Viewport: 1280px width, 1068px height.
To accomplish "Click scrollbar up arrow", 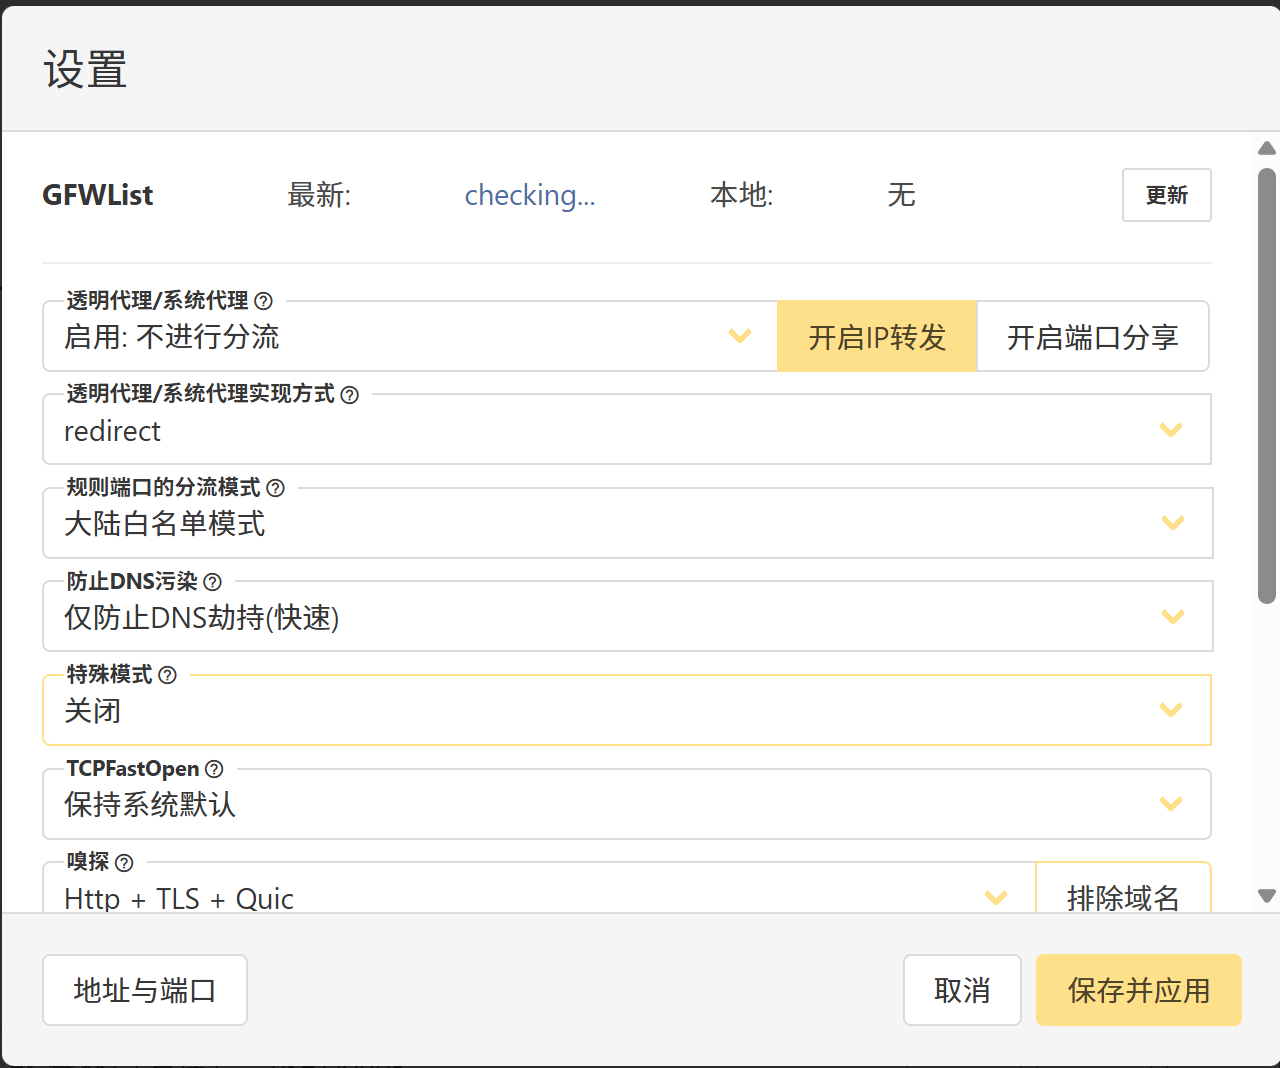I will pyautogui.click(x=1266, y=148).
